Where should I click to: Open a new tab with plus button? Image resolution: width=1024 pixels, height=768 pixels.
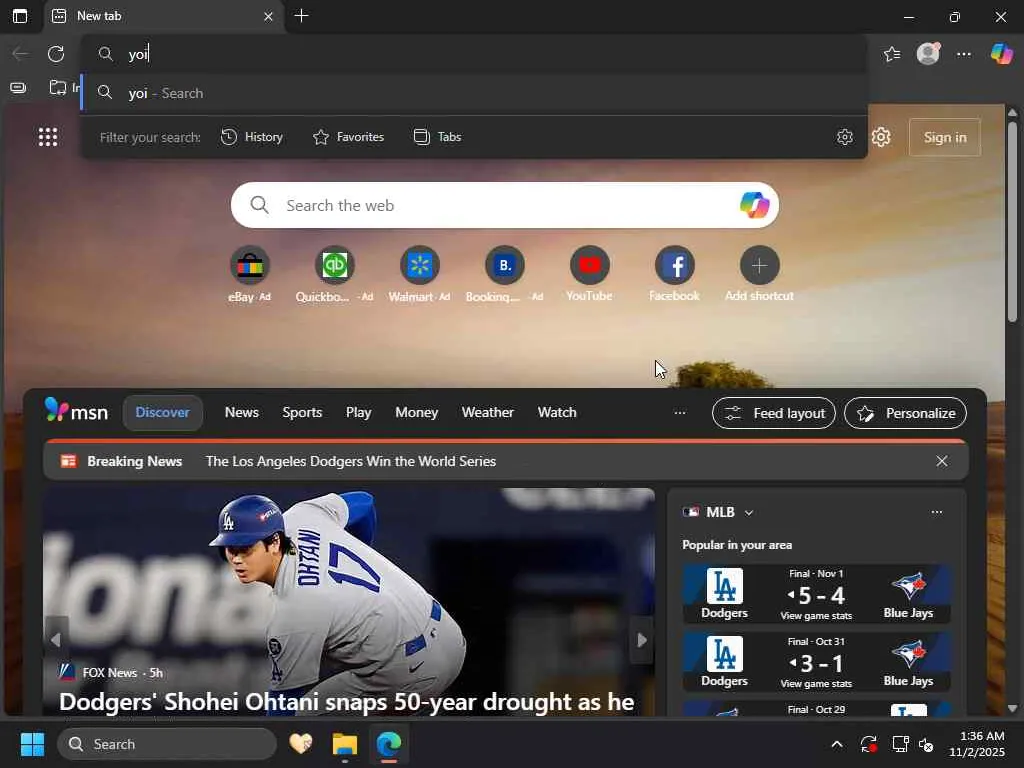click(x=302, y=16)
